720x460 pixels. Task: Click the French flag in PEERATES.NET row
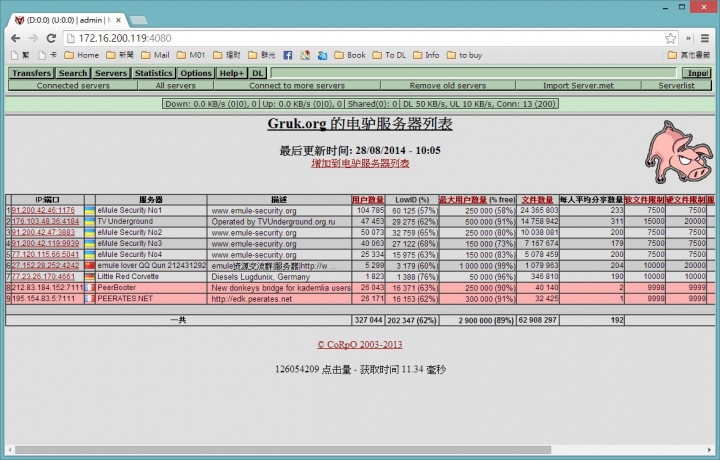point(90,298)
